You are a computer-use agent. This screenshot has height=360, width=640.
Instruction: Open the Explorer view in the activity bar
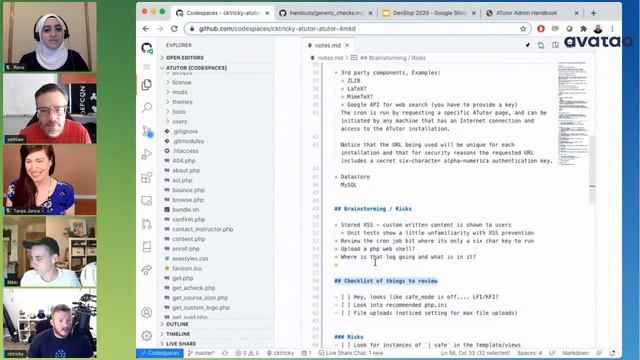tap(147, 84)
